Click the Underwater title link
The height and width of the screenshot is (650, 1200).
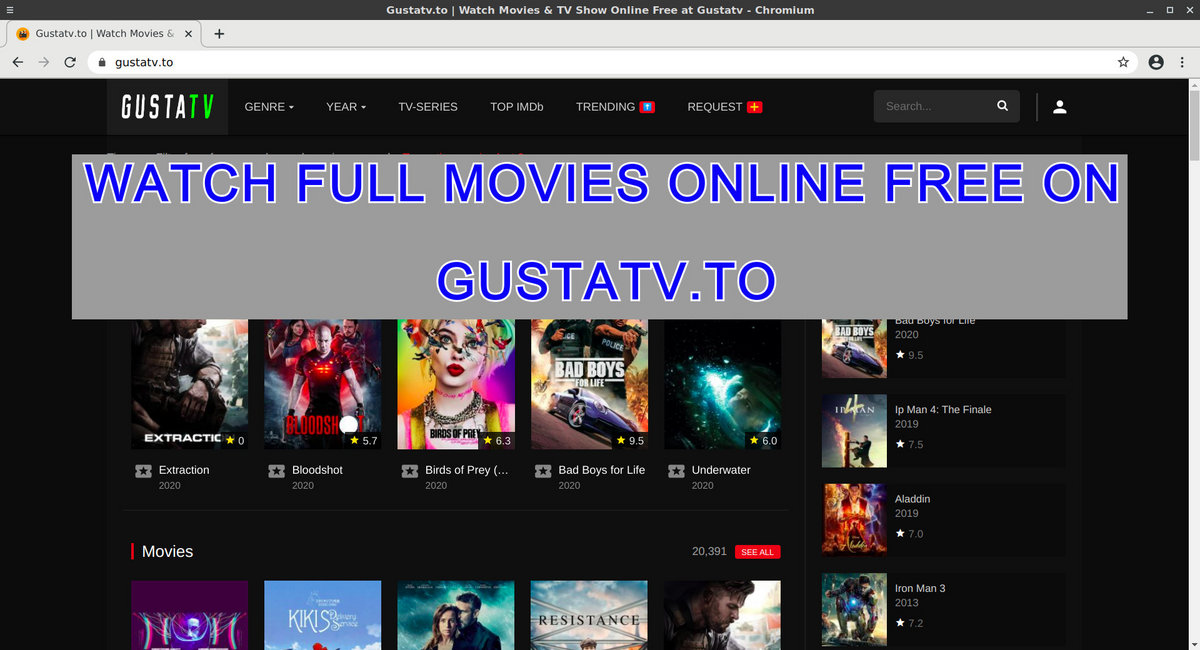[721, 470]
